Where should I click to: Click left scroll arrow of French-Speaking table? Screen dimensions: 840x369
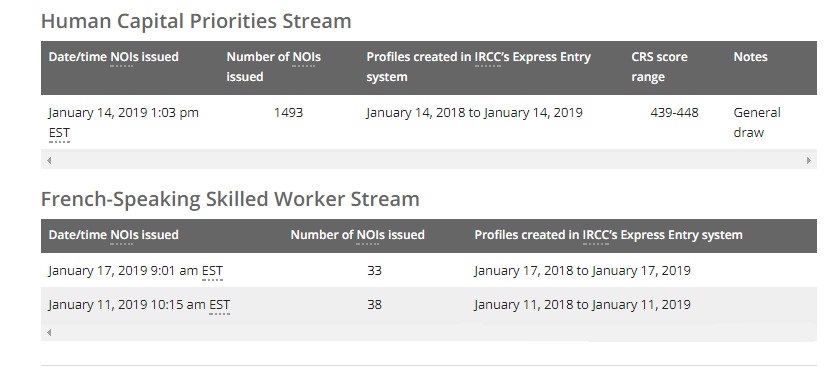[x=49, y=333]
